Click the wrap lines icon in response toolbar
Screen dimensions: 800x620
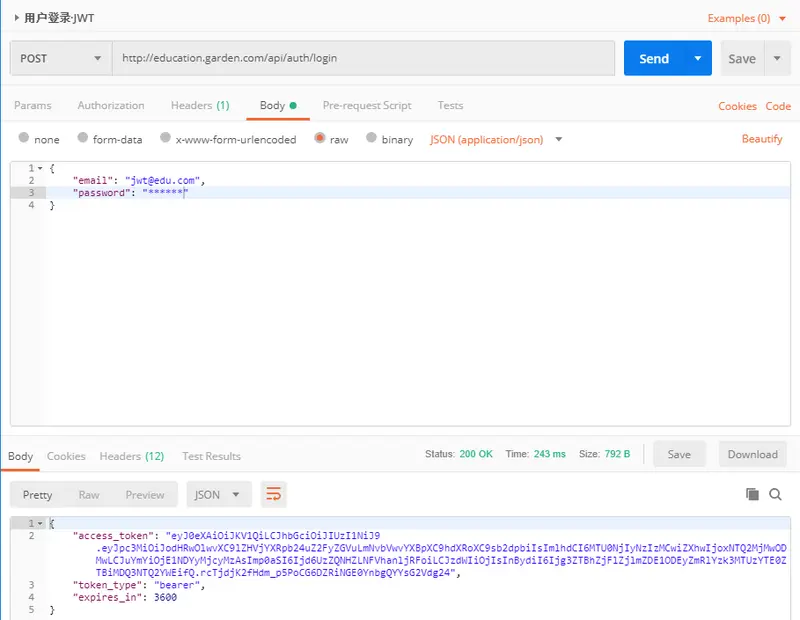click(x=273, y=494)
